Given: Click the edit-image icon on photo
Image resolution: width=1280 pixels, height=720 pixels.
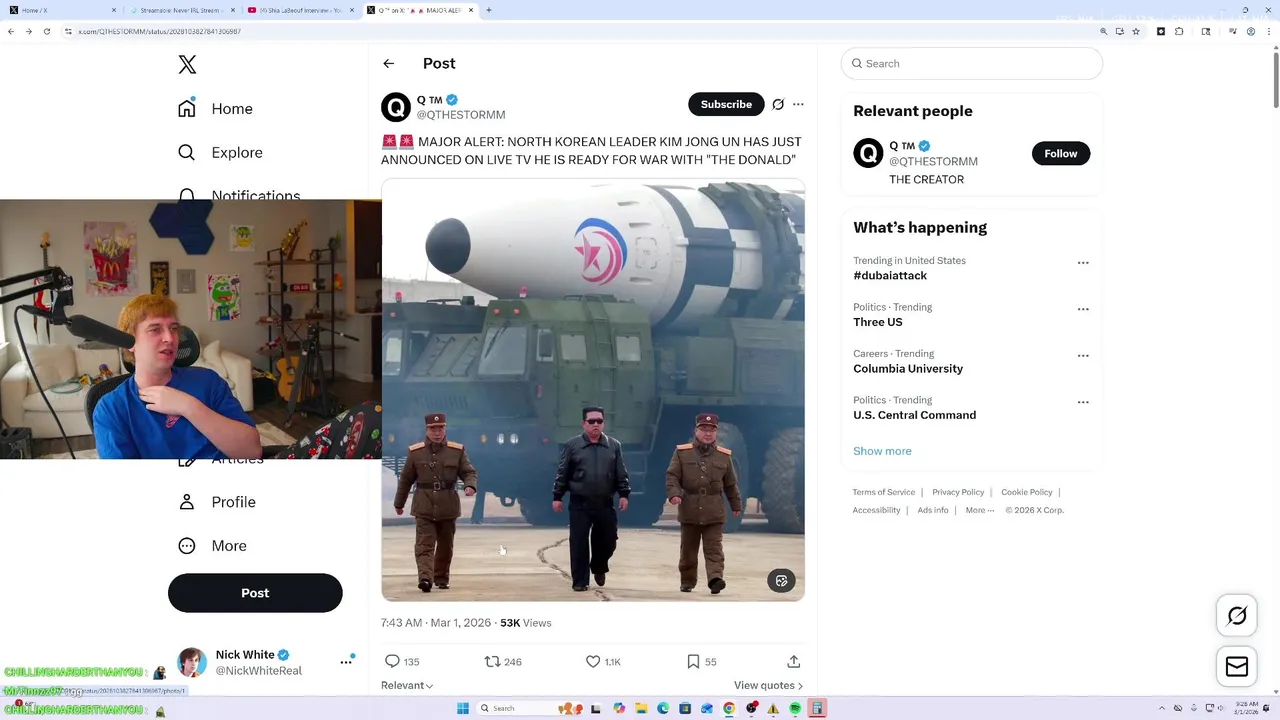Looking at the screenshot, I should 782,581.
